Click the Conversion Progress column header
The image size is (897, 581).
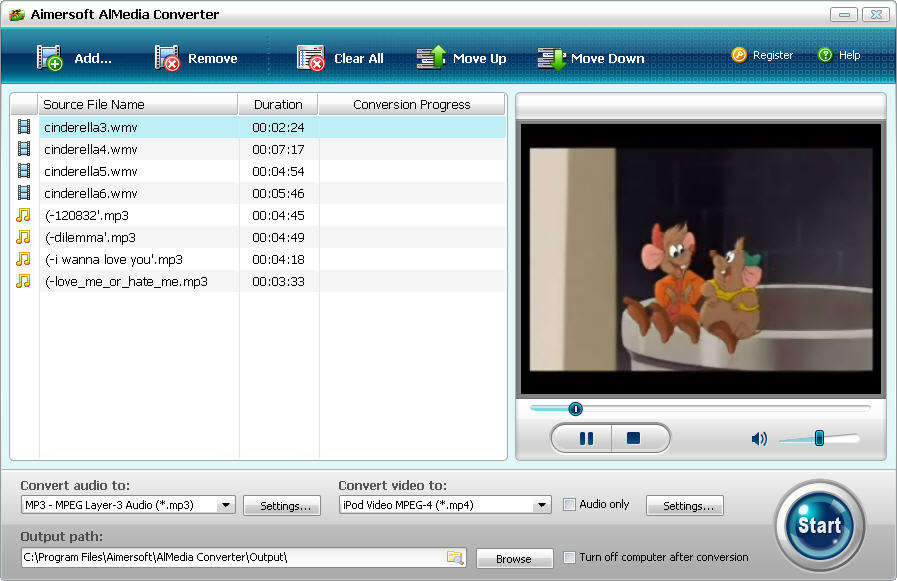(x=412, y=105)
